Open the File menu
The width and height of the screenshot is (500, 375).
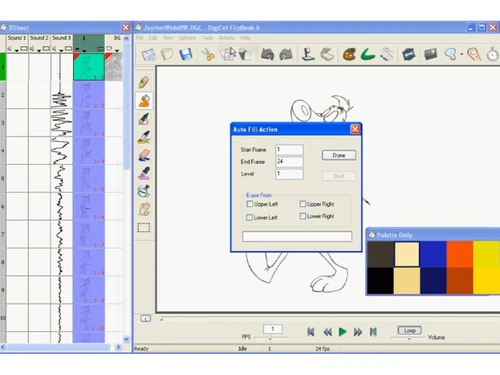click(x=139, y=38)
